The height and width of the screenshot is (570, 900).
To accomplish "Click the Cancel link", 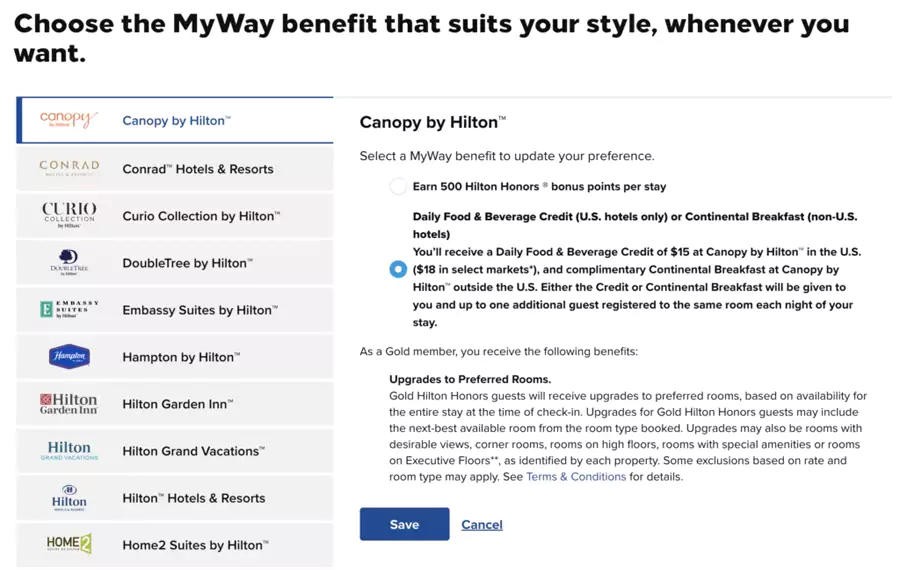I will point(481,525).
